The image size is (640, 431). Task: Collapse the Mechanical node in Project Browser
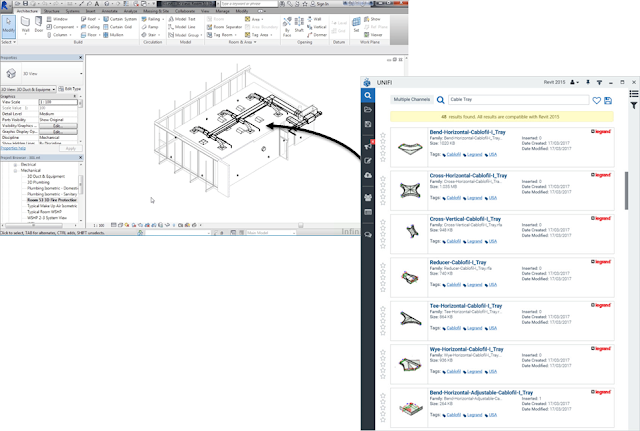click(x=16, y=171)
